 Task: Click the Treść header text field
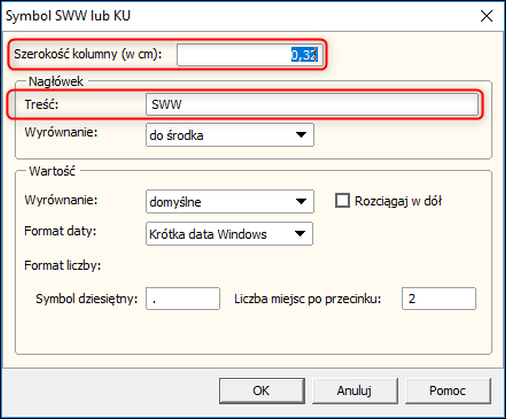tap(312, 105)
